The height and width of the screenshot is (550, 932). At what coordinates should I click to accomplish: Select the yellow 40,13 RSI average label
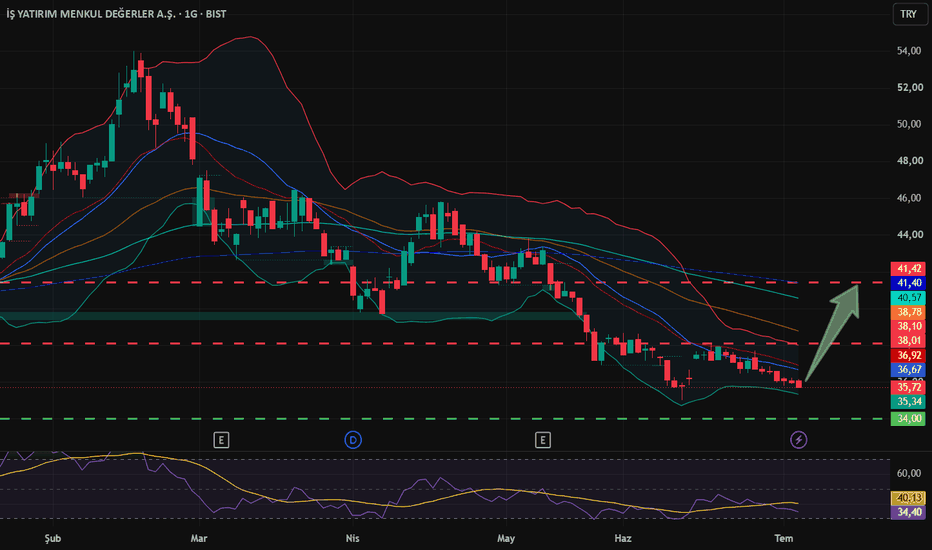(x=908, y=498)
